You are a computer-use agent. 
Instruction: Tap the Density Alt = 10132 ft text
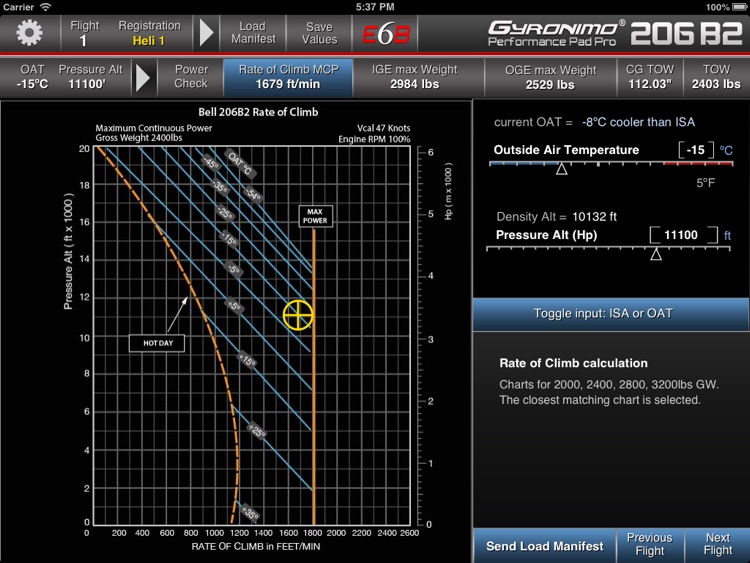556,217
